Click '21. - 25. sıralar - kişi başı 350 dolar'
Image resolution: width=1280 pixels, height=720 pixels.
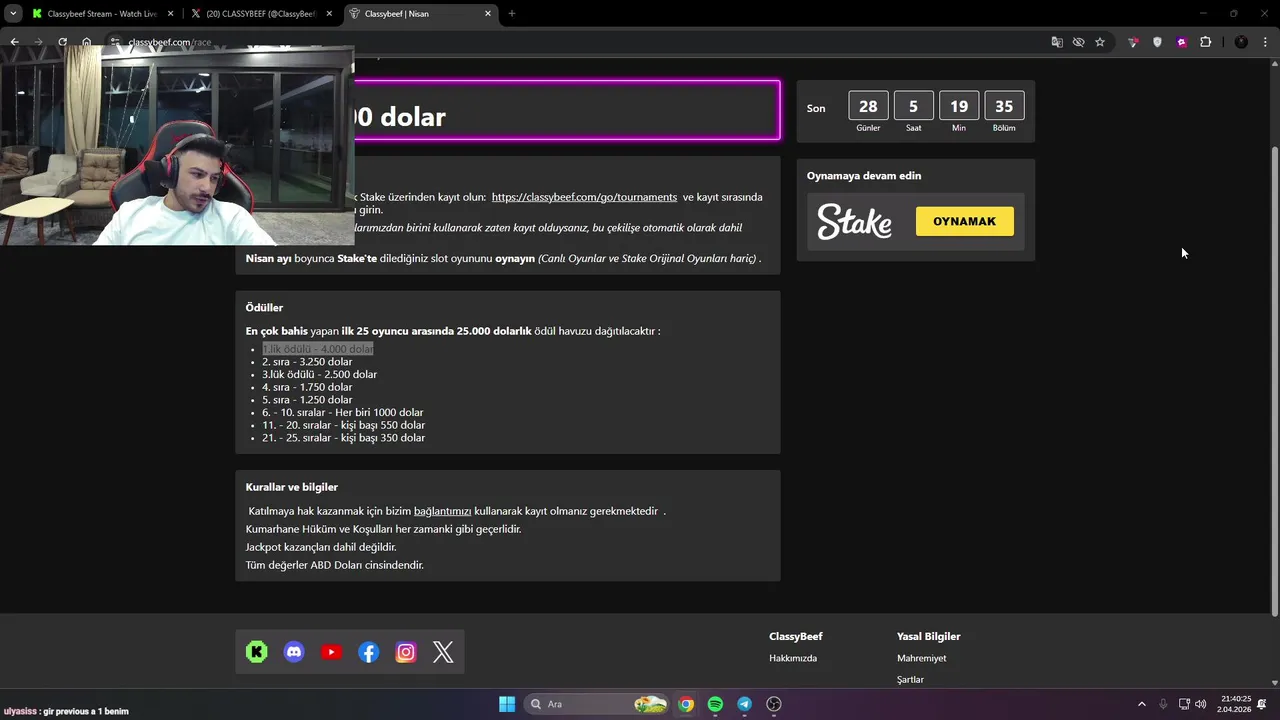click(x=344, y=438)
